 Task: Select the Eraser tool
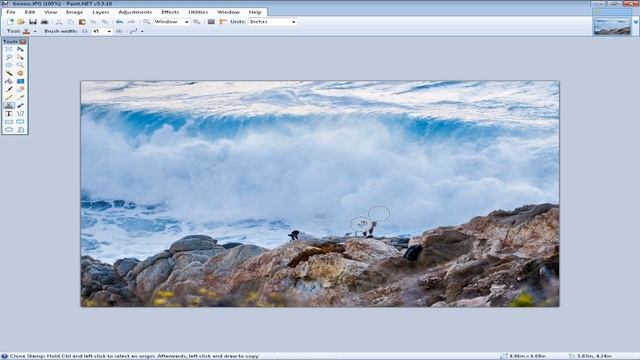[x=20, y=89]
